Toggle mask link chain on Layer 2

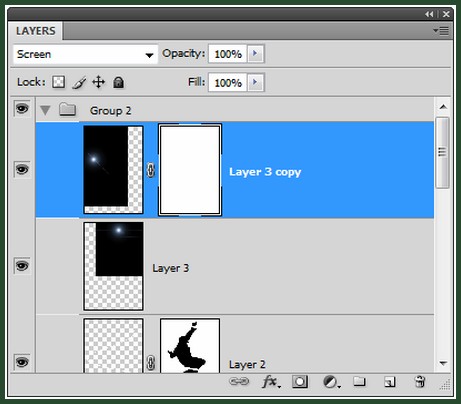(x=151, y=363)
